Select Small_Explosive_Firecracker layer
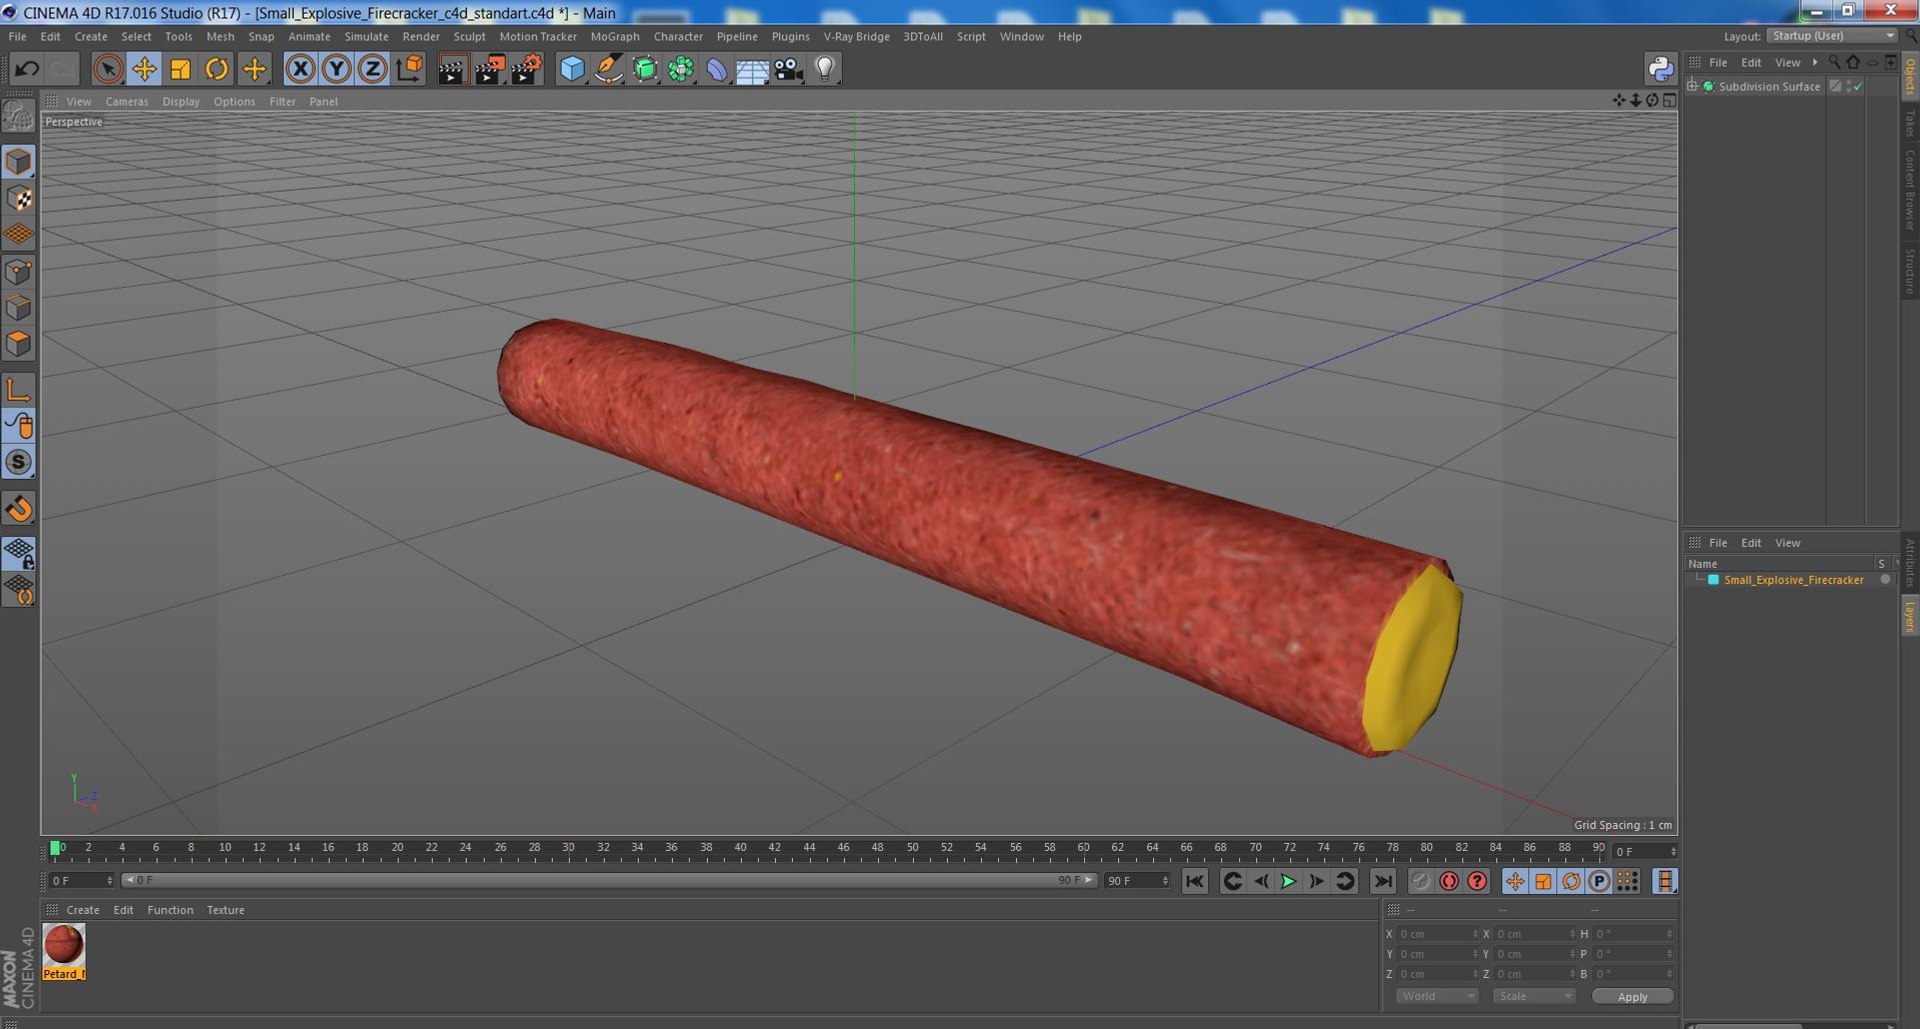Image resolution: width=1920 pixels, height=1029 pixels. [x=1793, y=580]
